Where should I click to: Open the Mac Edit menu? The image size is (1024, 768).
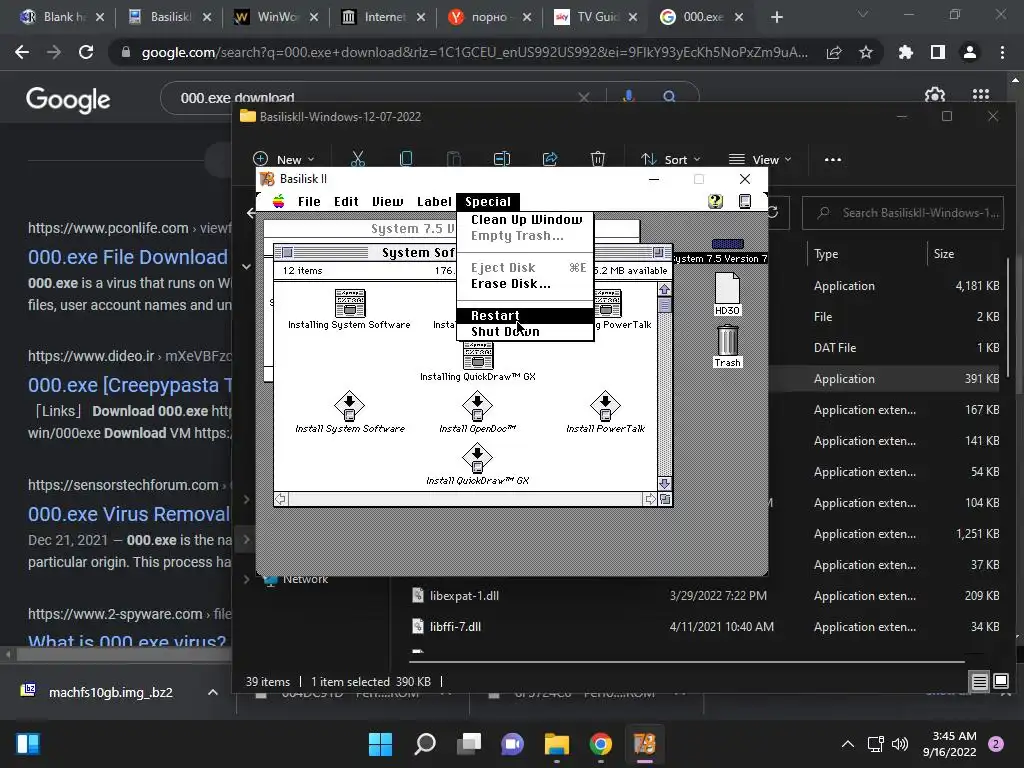[x=346, y=202]
